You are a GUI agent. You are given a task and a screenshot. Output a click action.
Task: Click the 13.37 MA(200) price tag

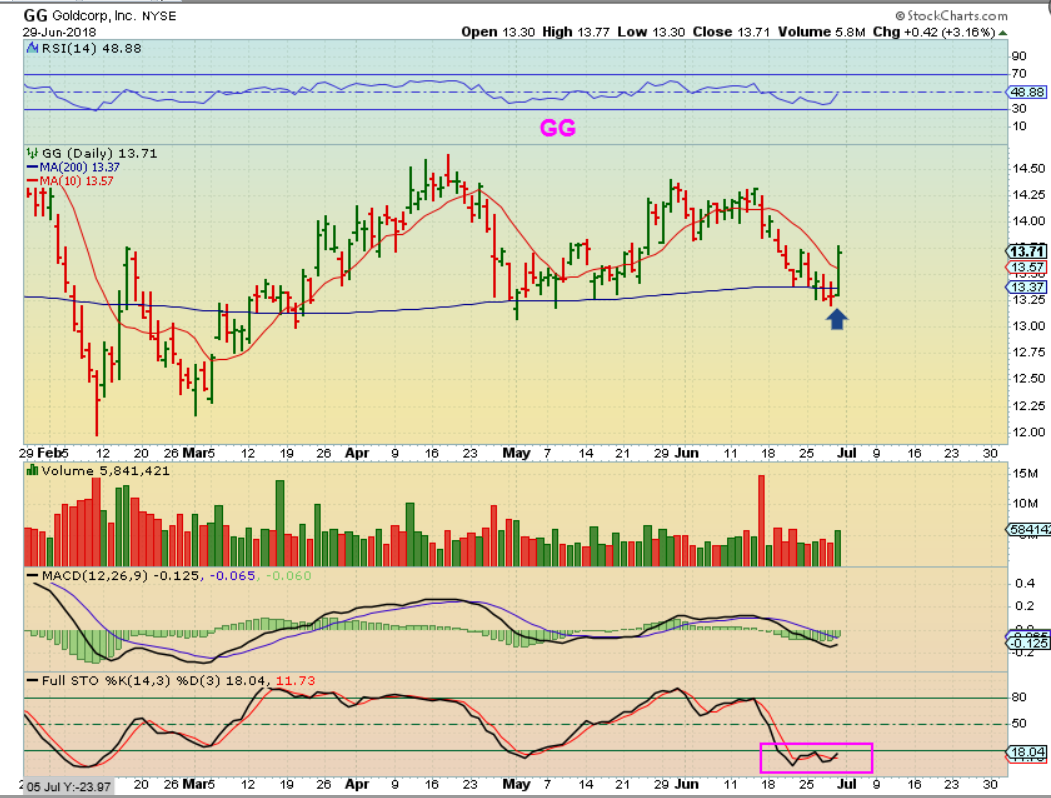[x=1027, y=287]
